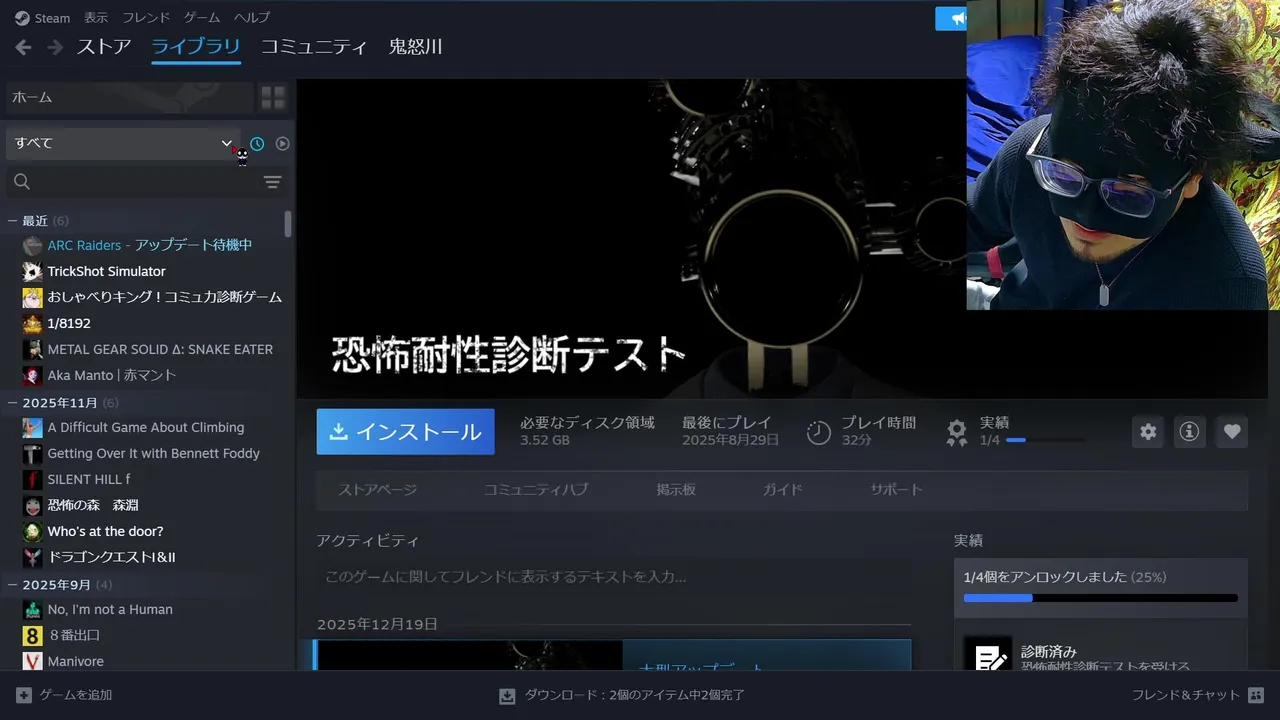Click the Manivore game icon
The image size is (1280, 720).
coord(32,661)
